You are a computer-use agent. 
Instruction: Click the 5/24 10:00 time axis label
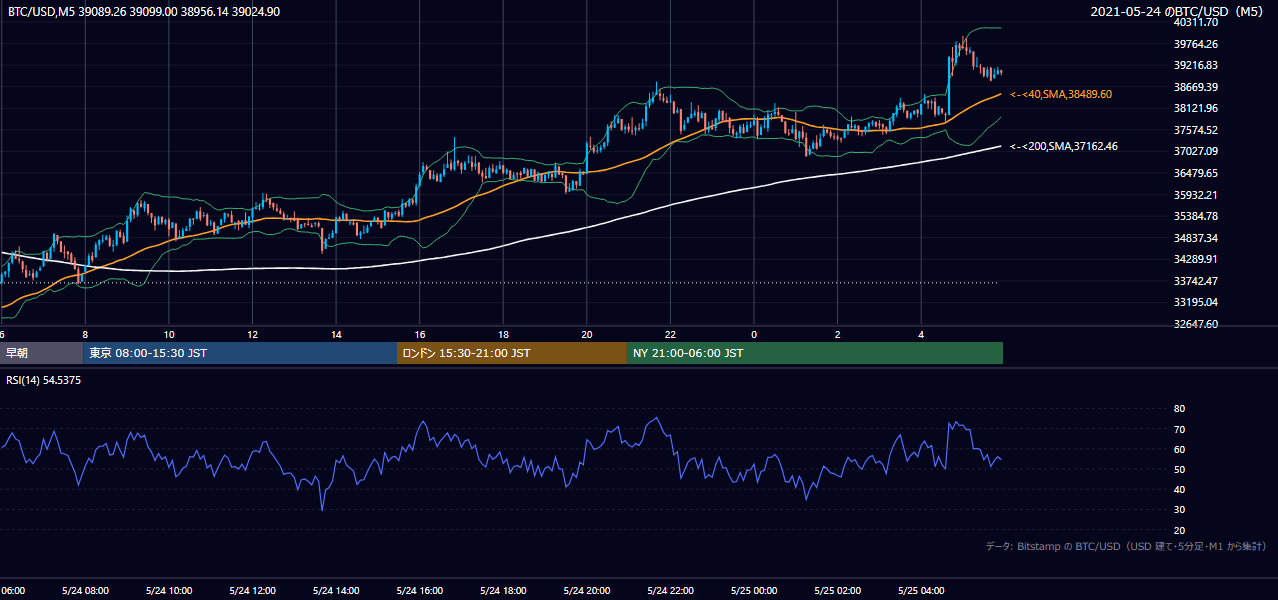169,591
